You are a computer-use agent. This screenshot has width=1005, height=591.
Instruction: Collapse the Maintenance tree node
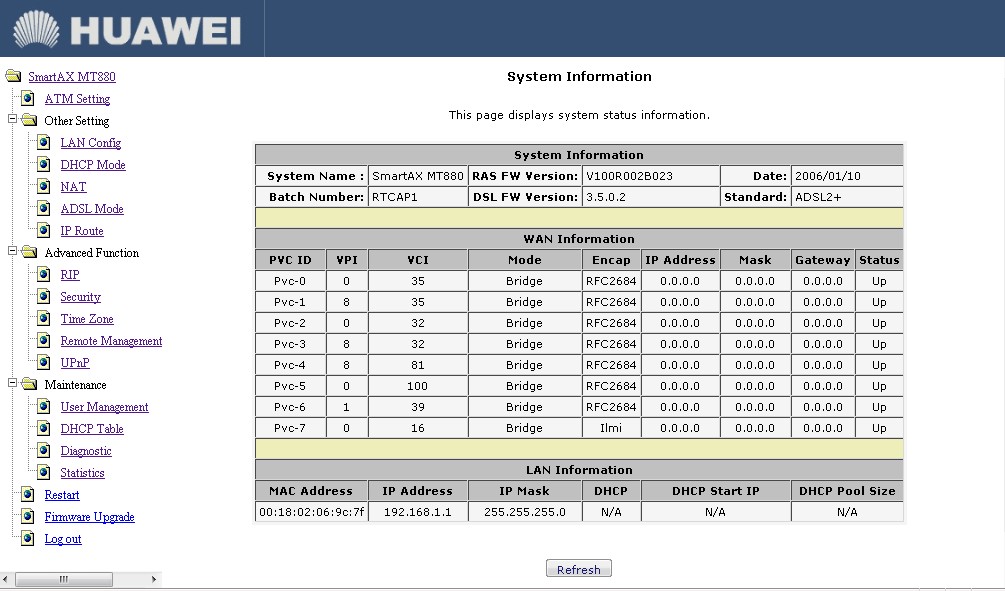(12, 383)
